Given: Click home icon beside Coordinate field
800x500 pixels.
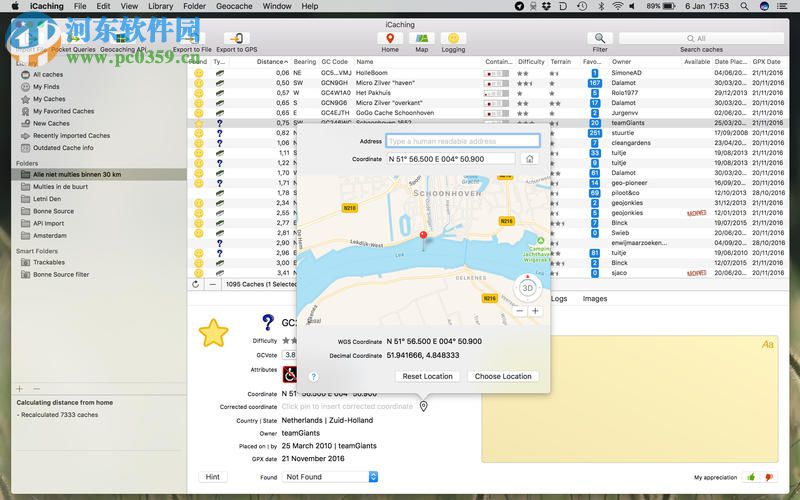Looking at the screenshot, I should click(530, 159).
